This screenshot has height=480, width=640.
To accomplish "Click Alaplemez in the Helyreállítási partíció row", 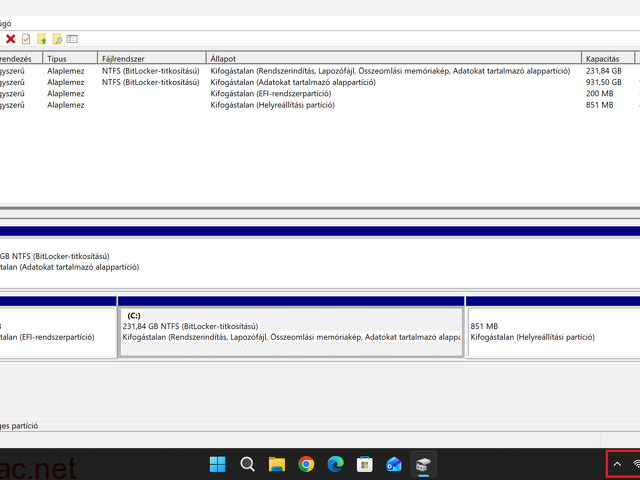I will (66, 105).
